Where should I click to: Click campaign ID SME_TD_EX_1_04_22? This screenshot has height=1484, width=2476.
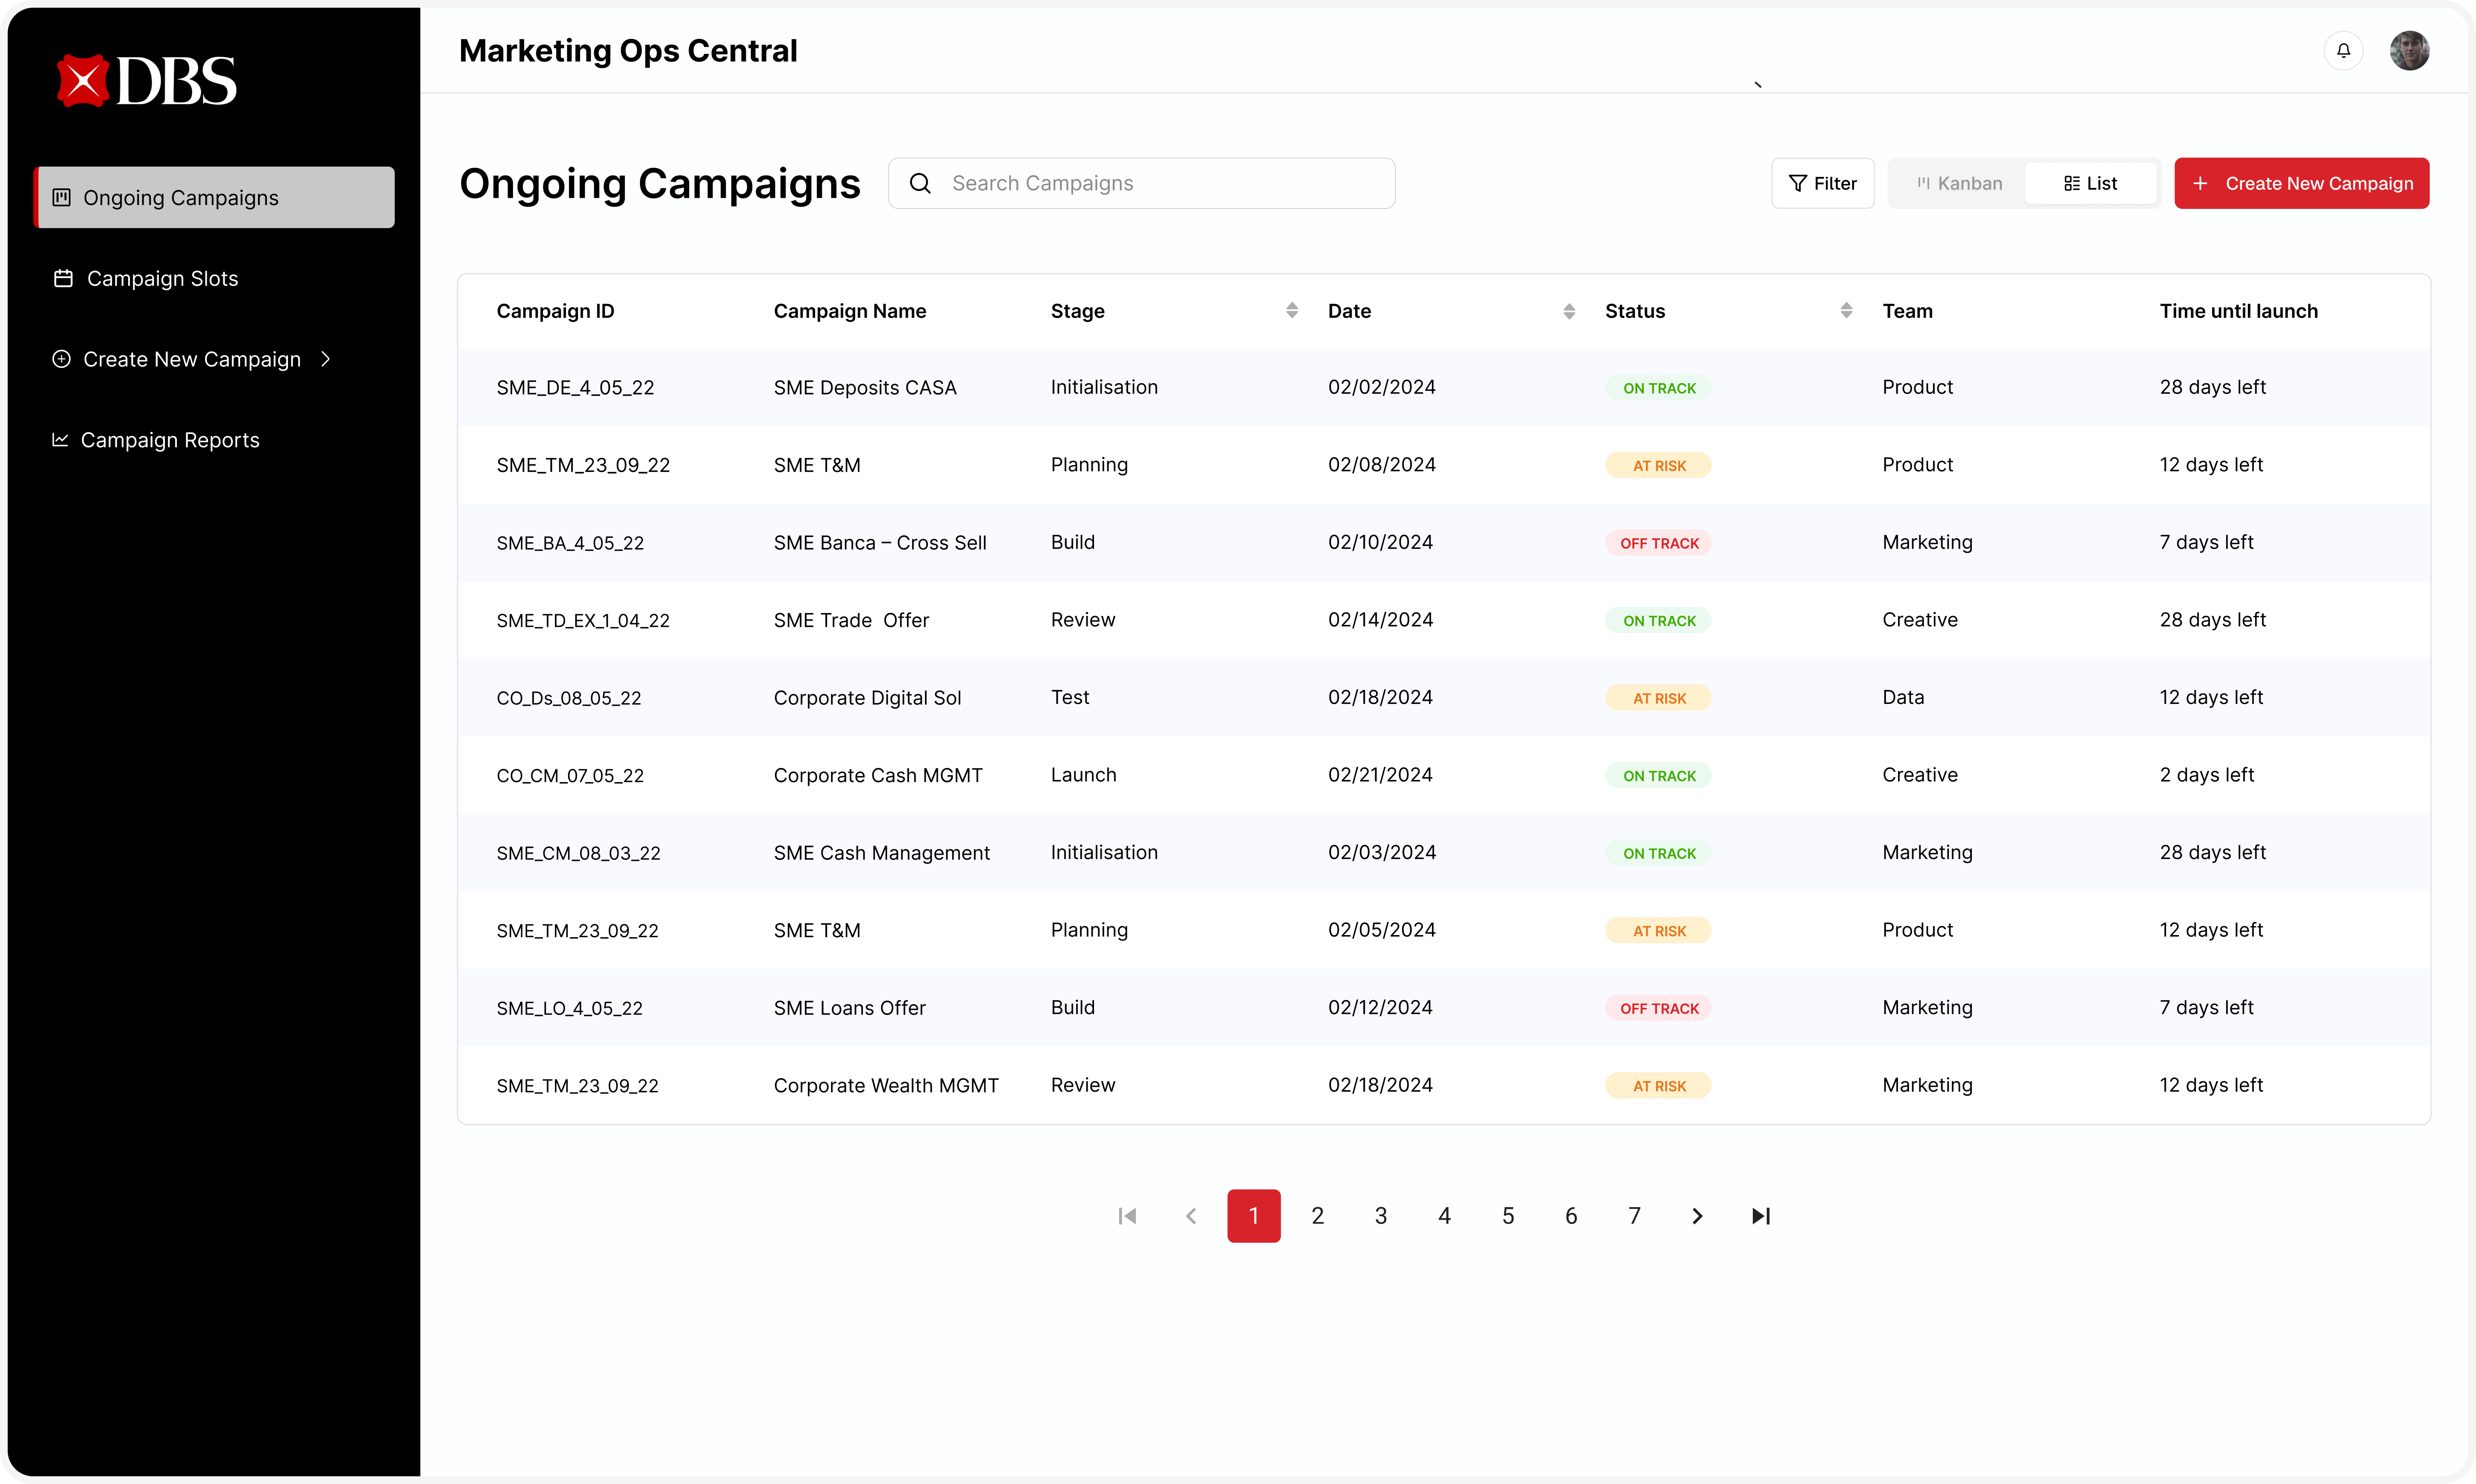[583, 621]
